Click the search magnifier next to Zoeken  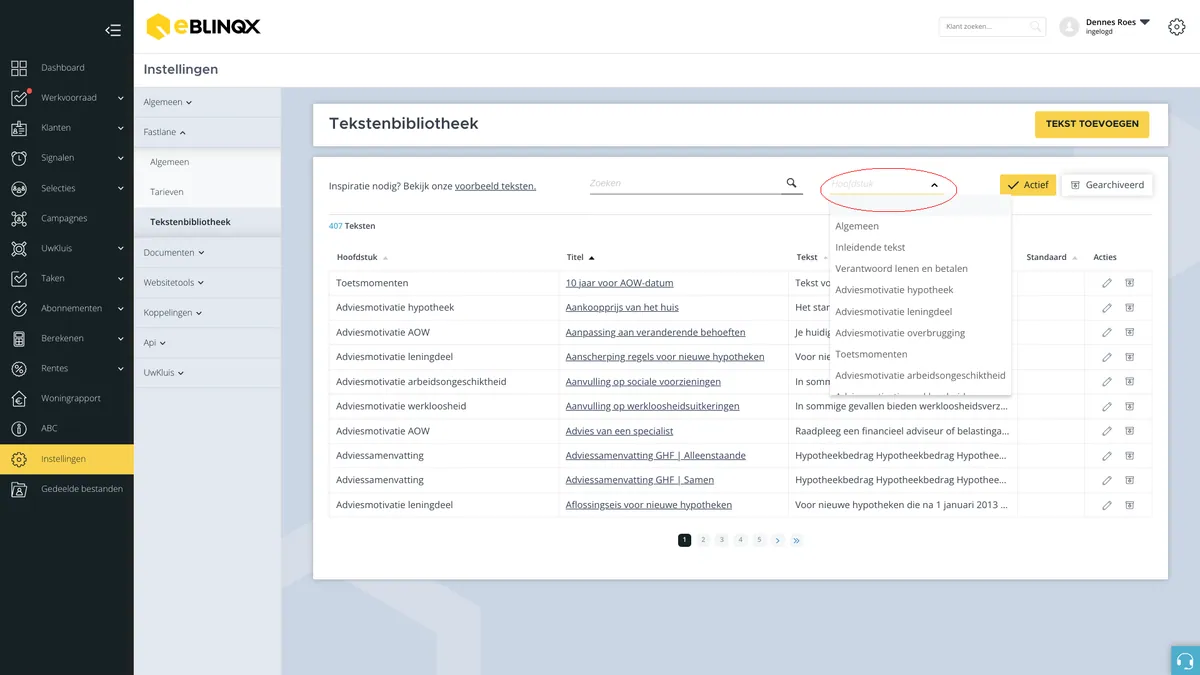(x=791, y=183)
